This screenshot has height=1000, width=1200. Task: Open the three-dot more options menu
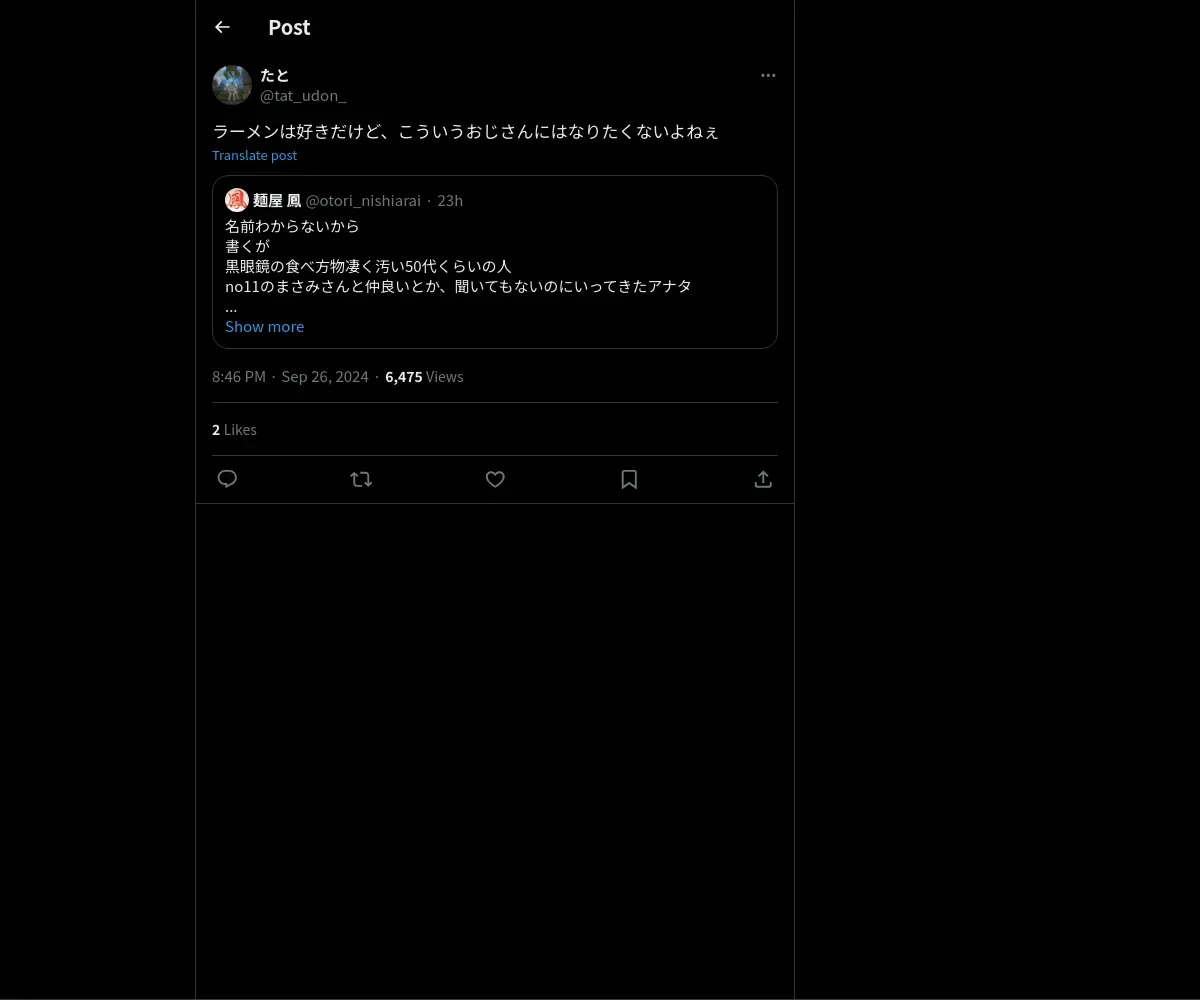coord(768,76)
